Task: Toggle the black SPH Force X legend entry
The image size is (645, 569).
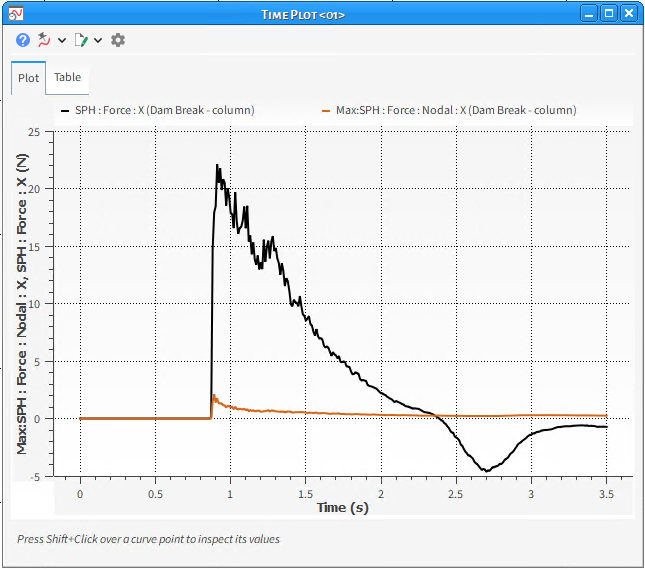Action: point(158,110)
